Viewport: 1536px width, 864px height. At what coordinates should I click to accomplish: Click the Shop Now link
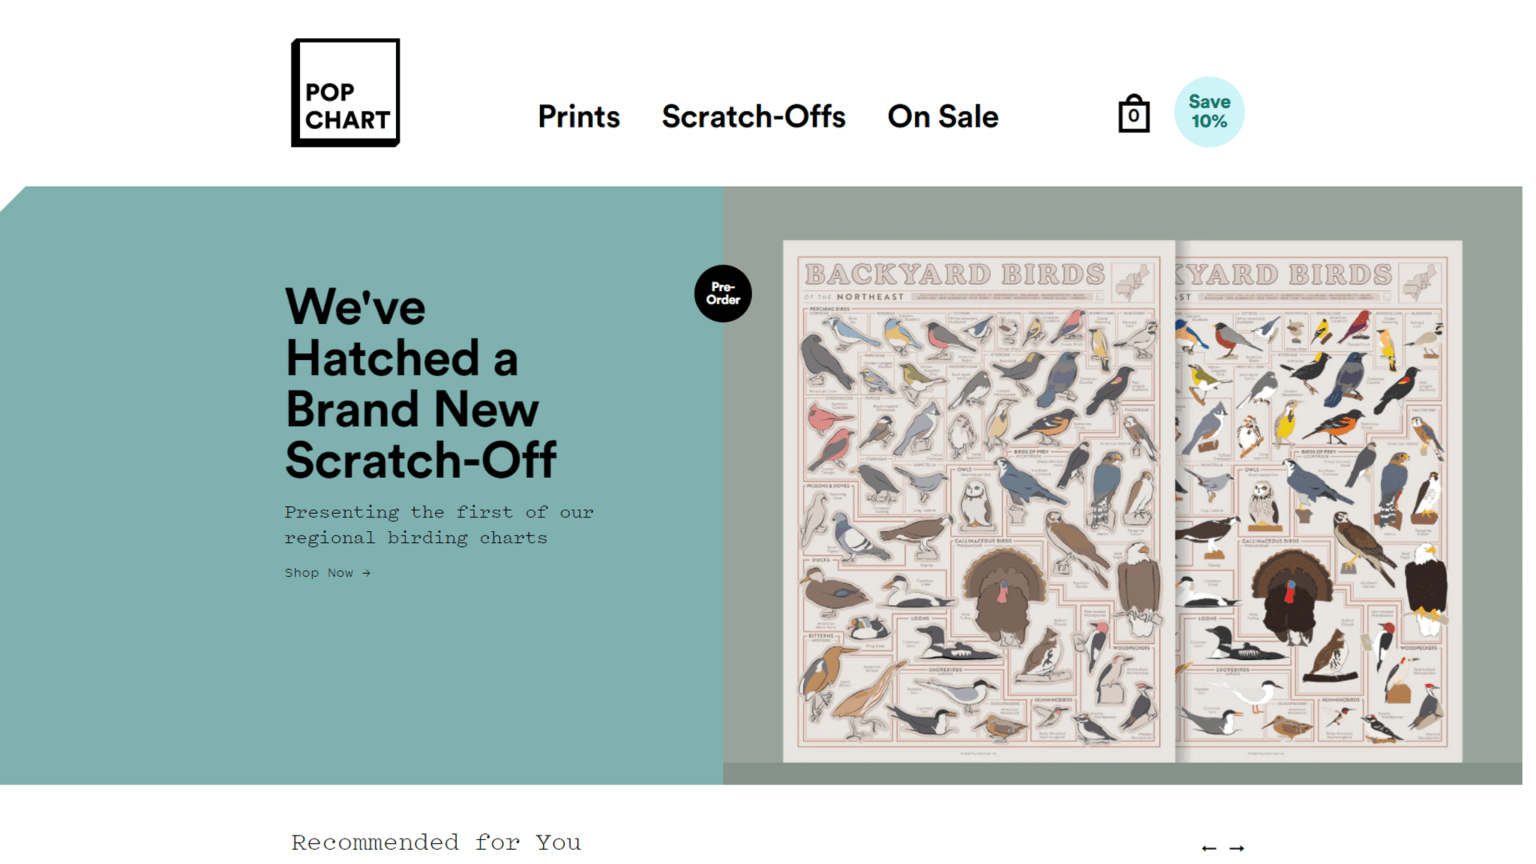tap(318, 572)
